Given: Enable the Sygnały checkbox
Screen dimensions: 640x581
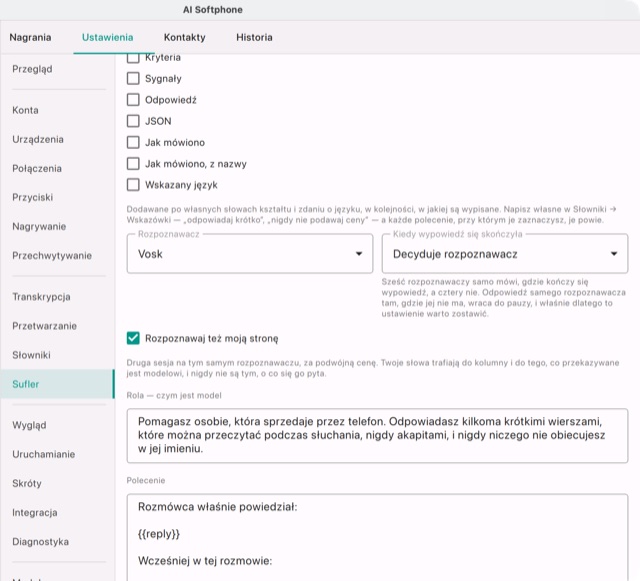Looking at the screenshot, I should (133, 78).
